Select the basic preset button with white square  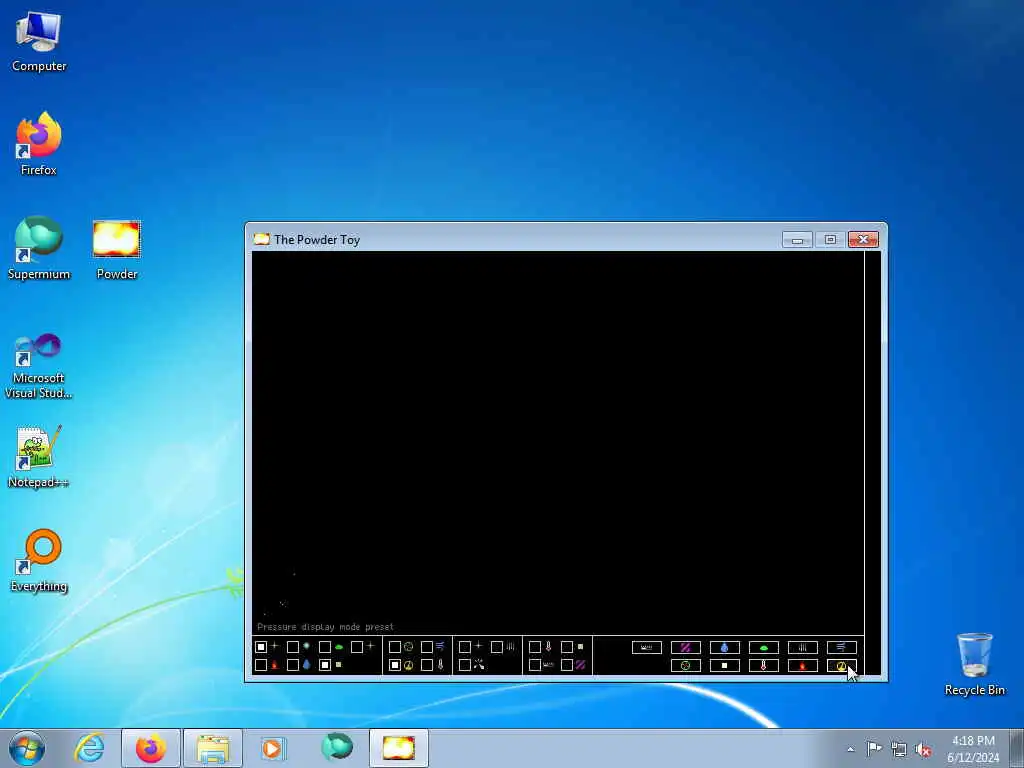pyautogui.click(x=724, y=665)
